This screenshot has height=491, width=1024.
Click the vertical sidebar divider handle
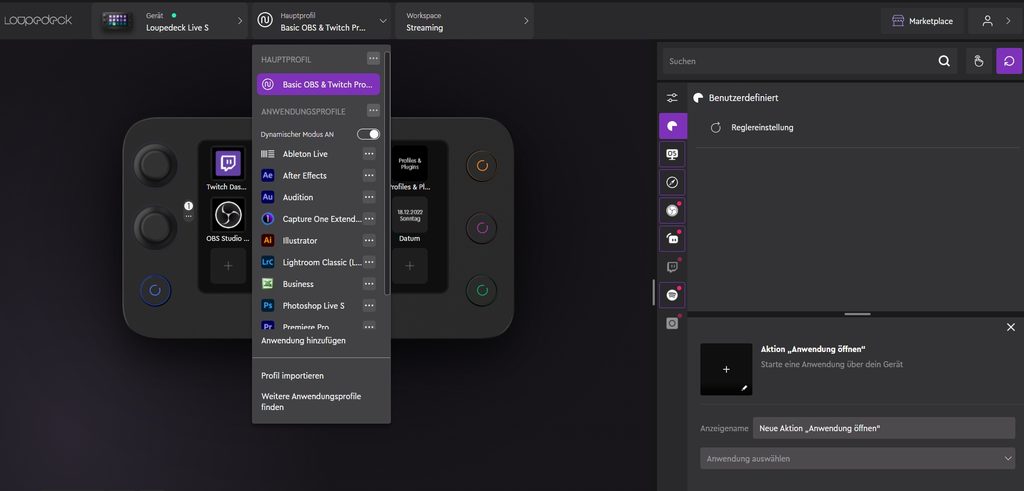654,292
